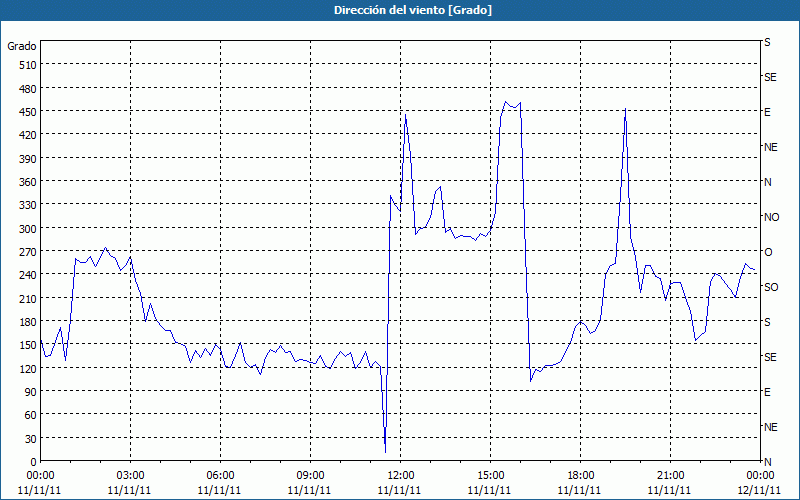The height and width of the screenshot is (500, 800).
Task: Select the E compass label level with 450
Action: click(x=767, y=112)
